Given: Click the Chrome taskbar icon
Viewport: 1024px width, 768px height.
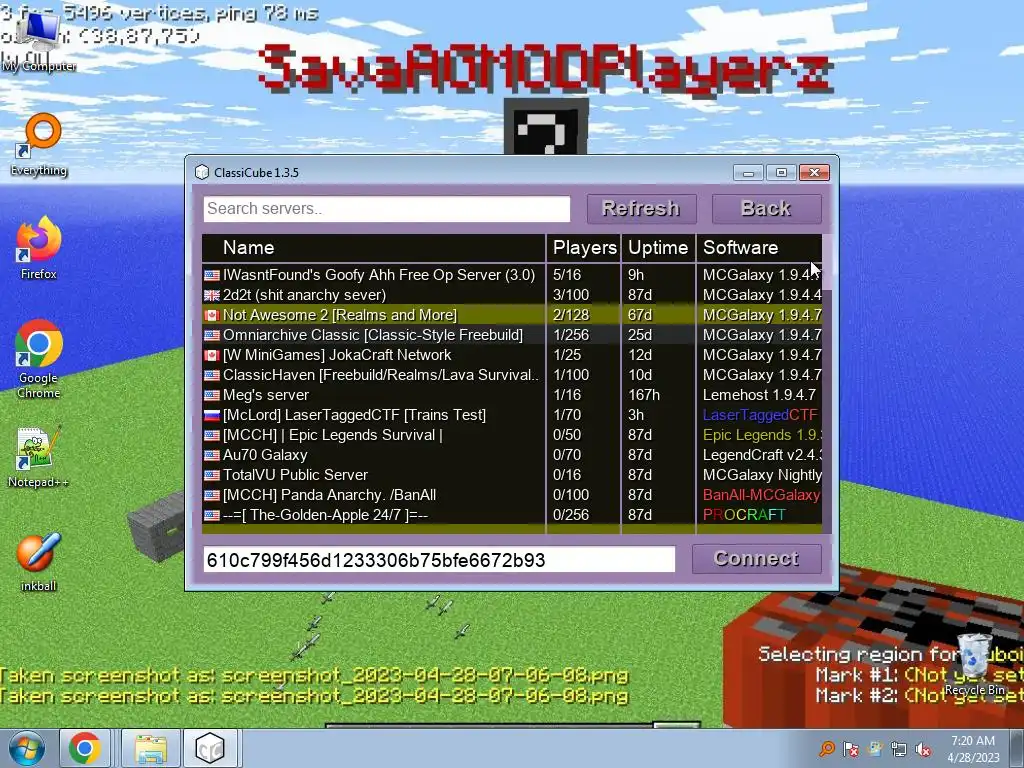Looking at the screenshot, I should pos(85,748).
